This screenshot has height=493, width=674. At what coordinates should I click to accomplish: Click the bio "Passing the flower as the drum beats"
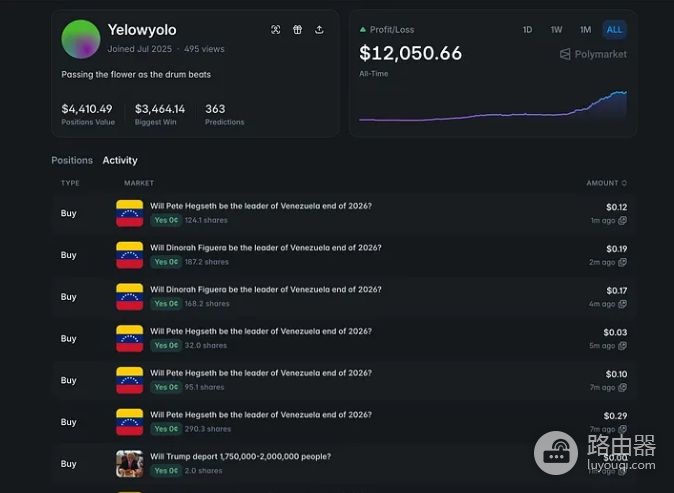136,74
